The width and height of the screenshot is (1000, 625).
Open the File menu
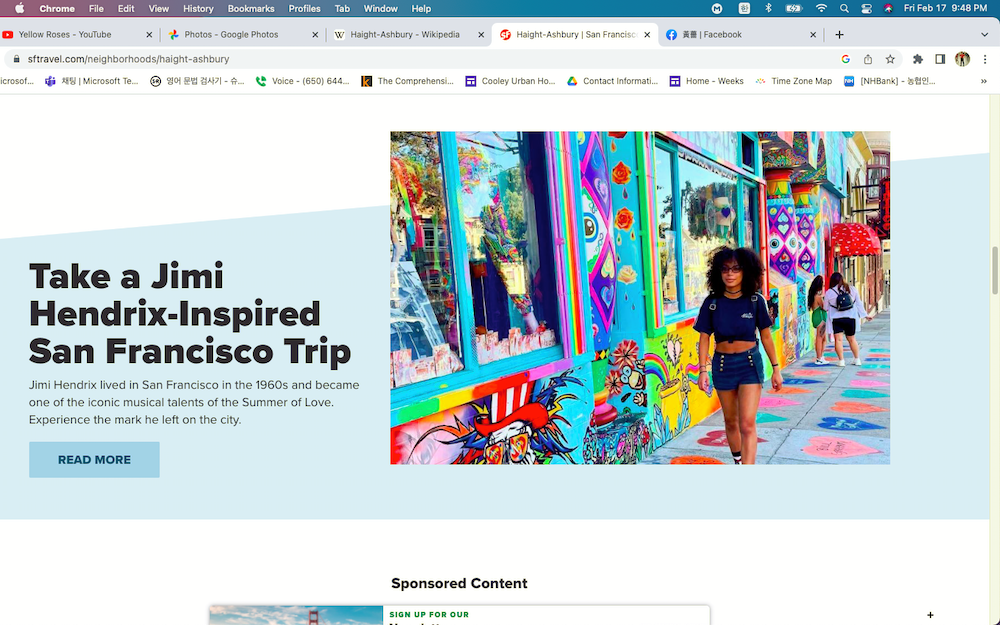96,8
